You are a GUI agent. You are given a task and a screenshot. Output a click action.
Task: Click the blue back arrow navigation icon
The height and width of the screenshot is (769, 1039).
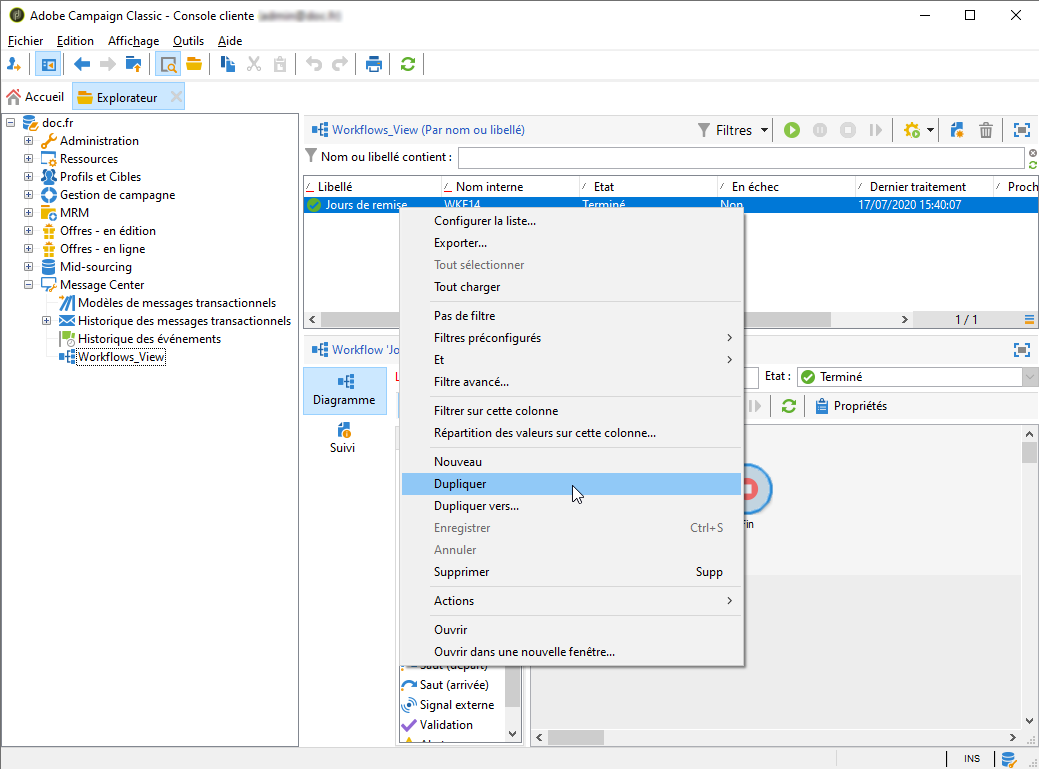82,64
